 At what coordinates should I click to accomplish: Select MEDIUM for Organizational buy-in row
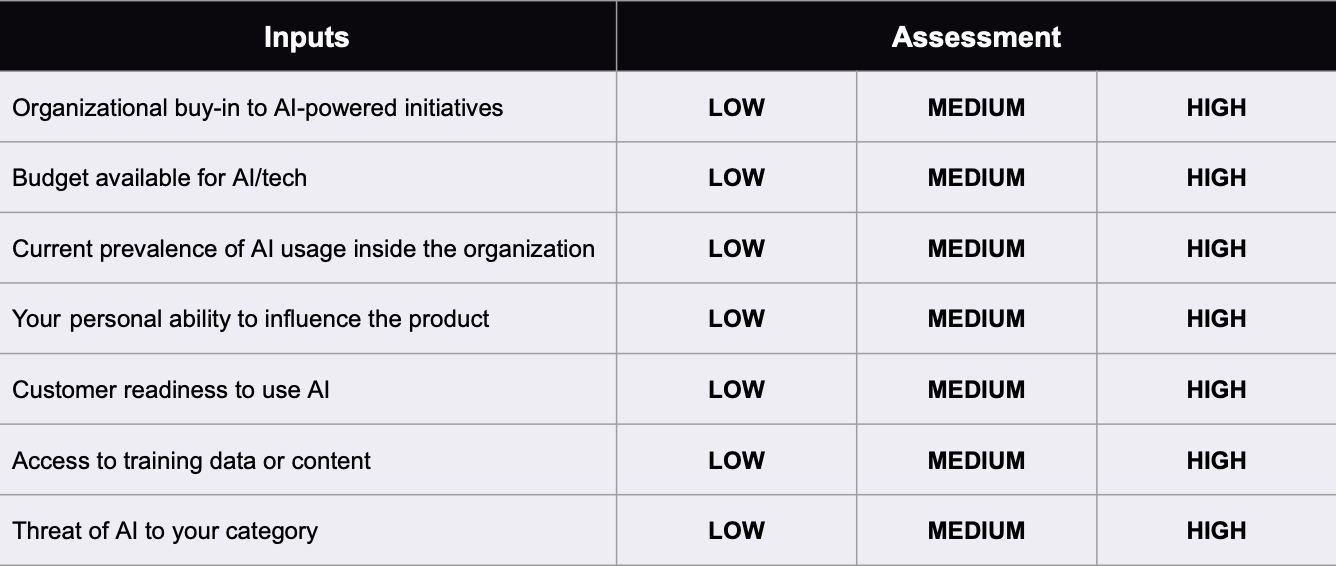(x=976, y=107)
